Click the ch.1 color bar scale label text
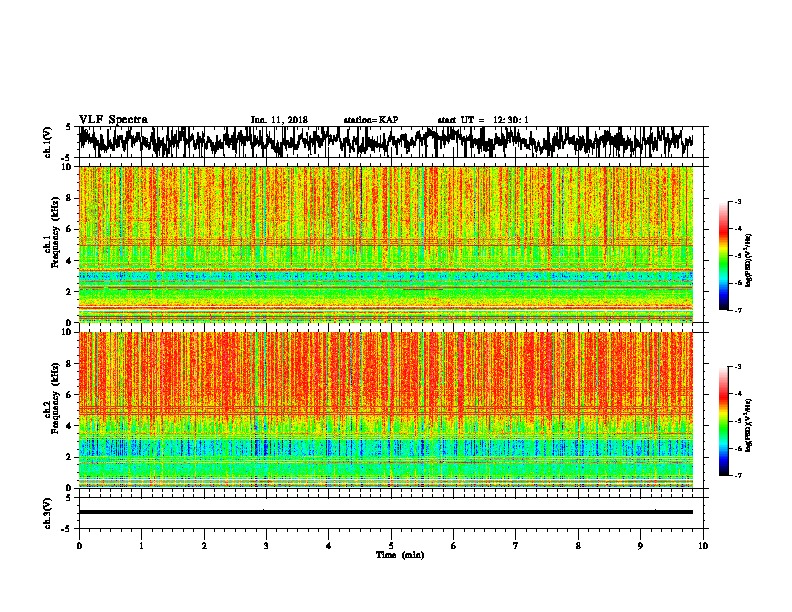This screenshot has width=792, height=612. (748, 260)
